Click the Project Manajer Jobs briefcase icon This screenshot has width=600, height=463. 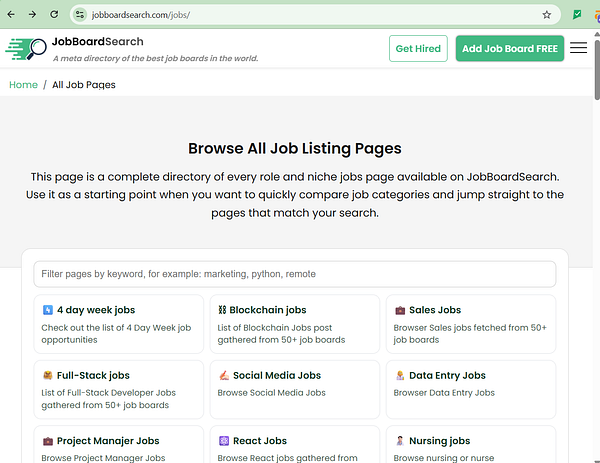[47, 441]
